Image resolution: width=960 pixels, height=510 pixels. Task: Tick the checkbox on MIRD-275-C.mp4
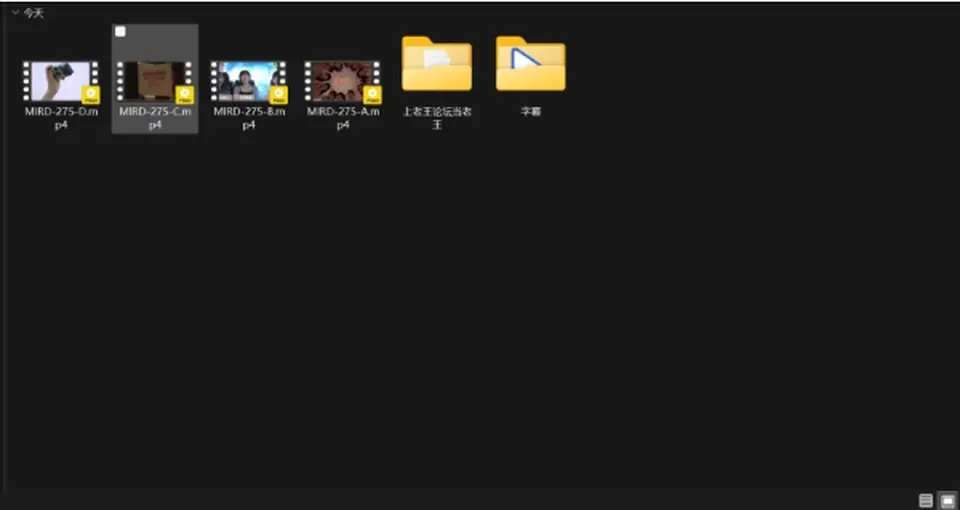tap(121, 32)
